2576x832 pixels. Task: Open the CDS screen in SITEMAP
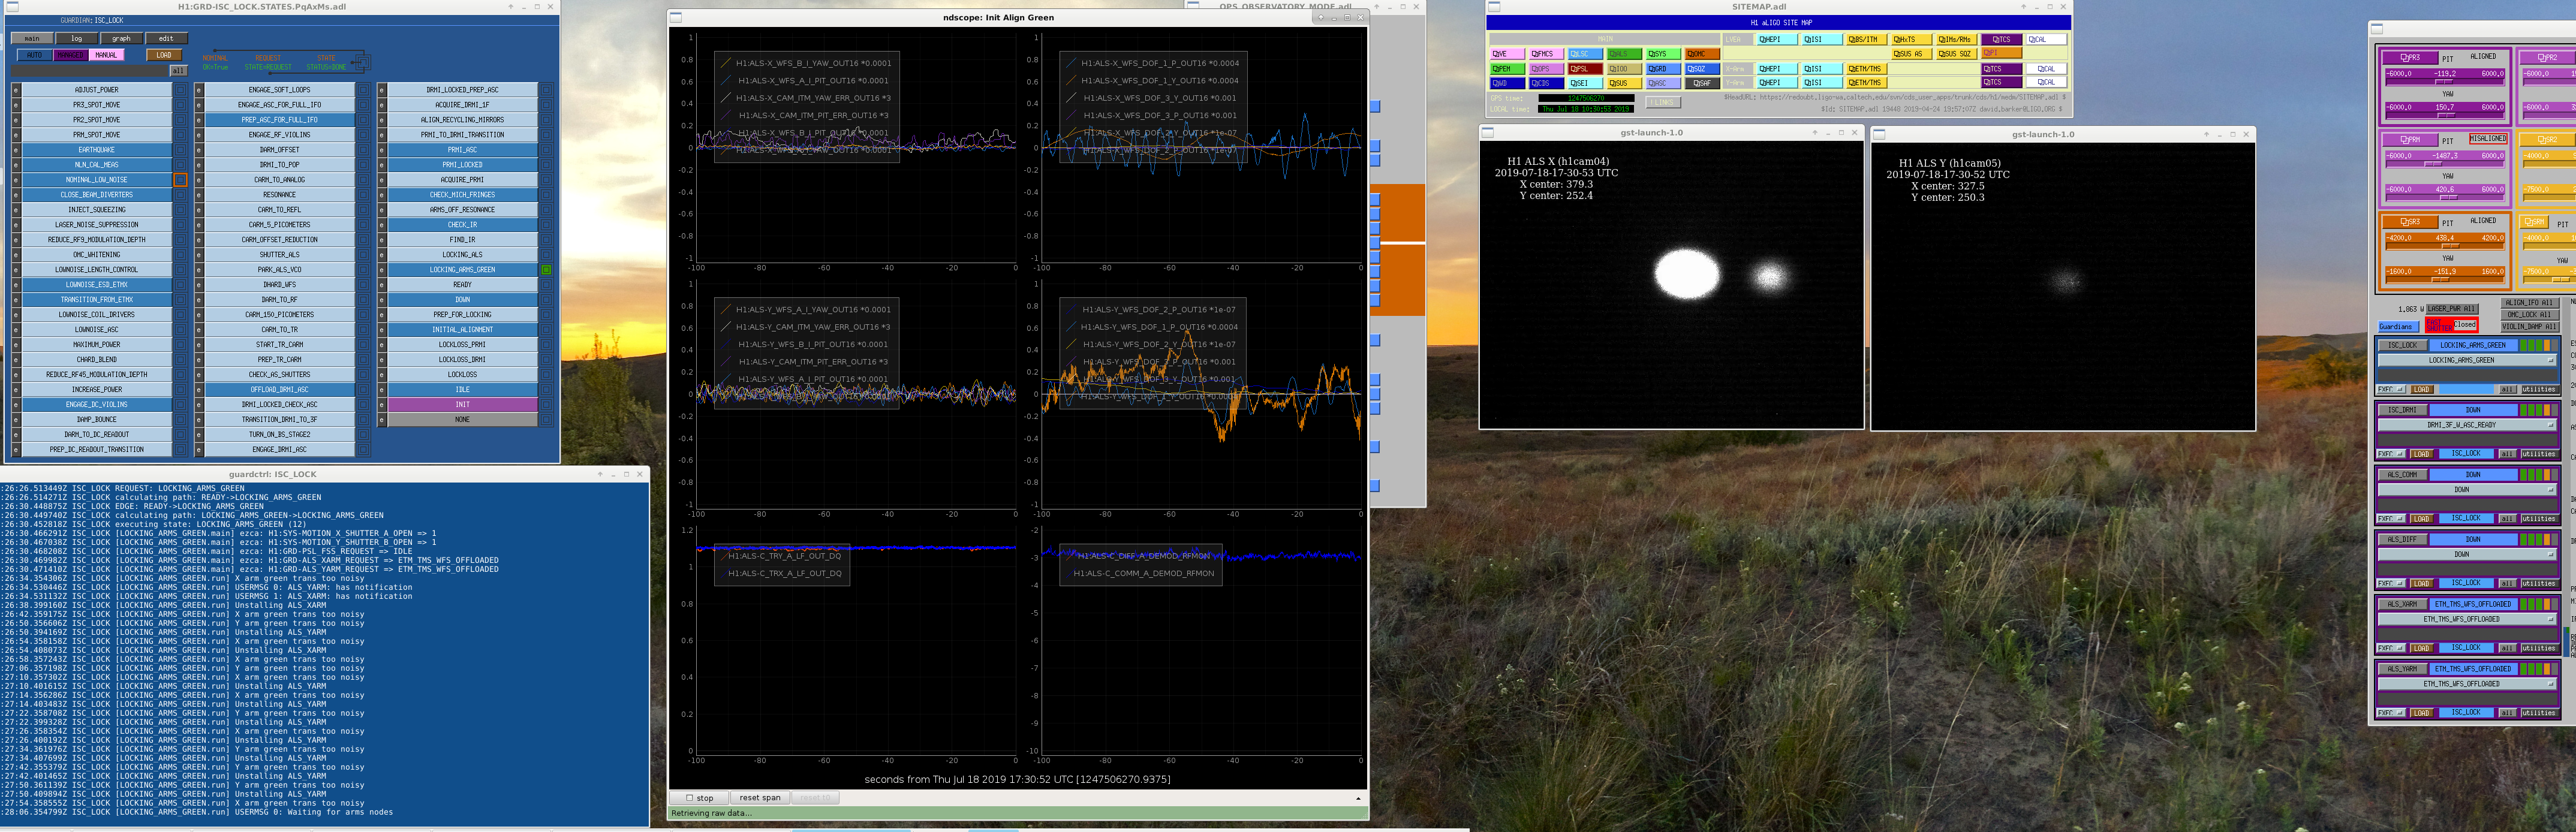click(x=1546, y=83)
